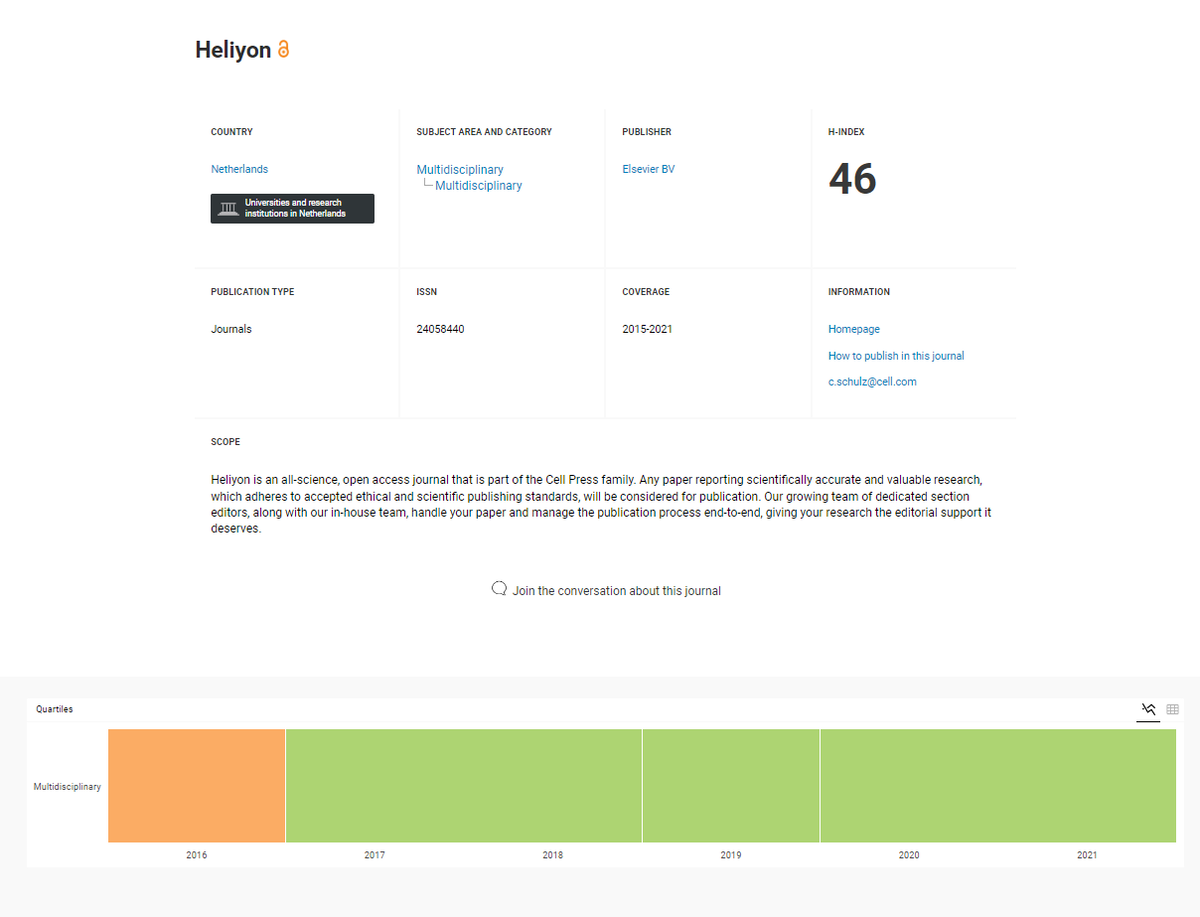Screen dimensions: 1200x917
Task: Click the Journals publication type value
Action: (231, 329)
